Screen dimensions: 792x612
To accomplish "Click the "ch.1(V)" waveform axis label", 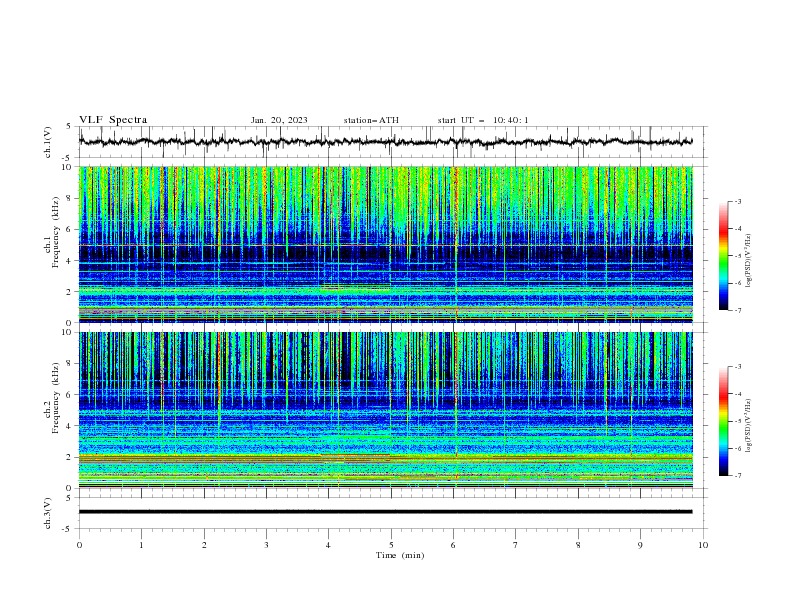I will point(48,142).
